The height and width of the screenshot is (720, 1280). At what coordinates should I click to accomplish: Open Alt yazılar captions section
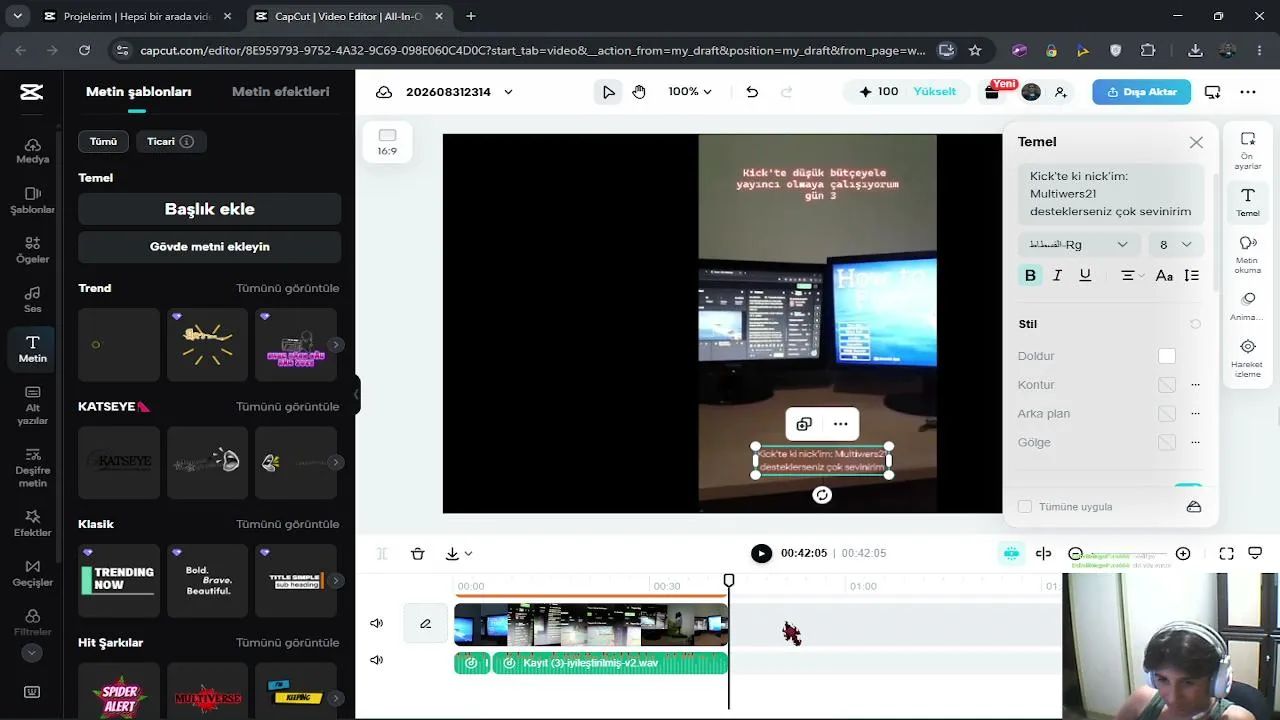(32, 406)
